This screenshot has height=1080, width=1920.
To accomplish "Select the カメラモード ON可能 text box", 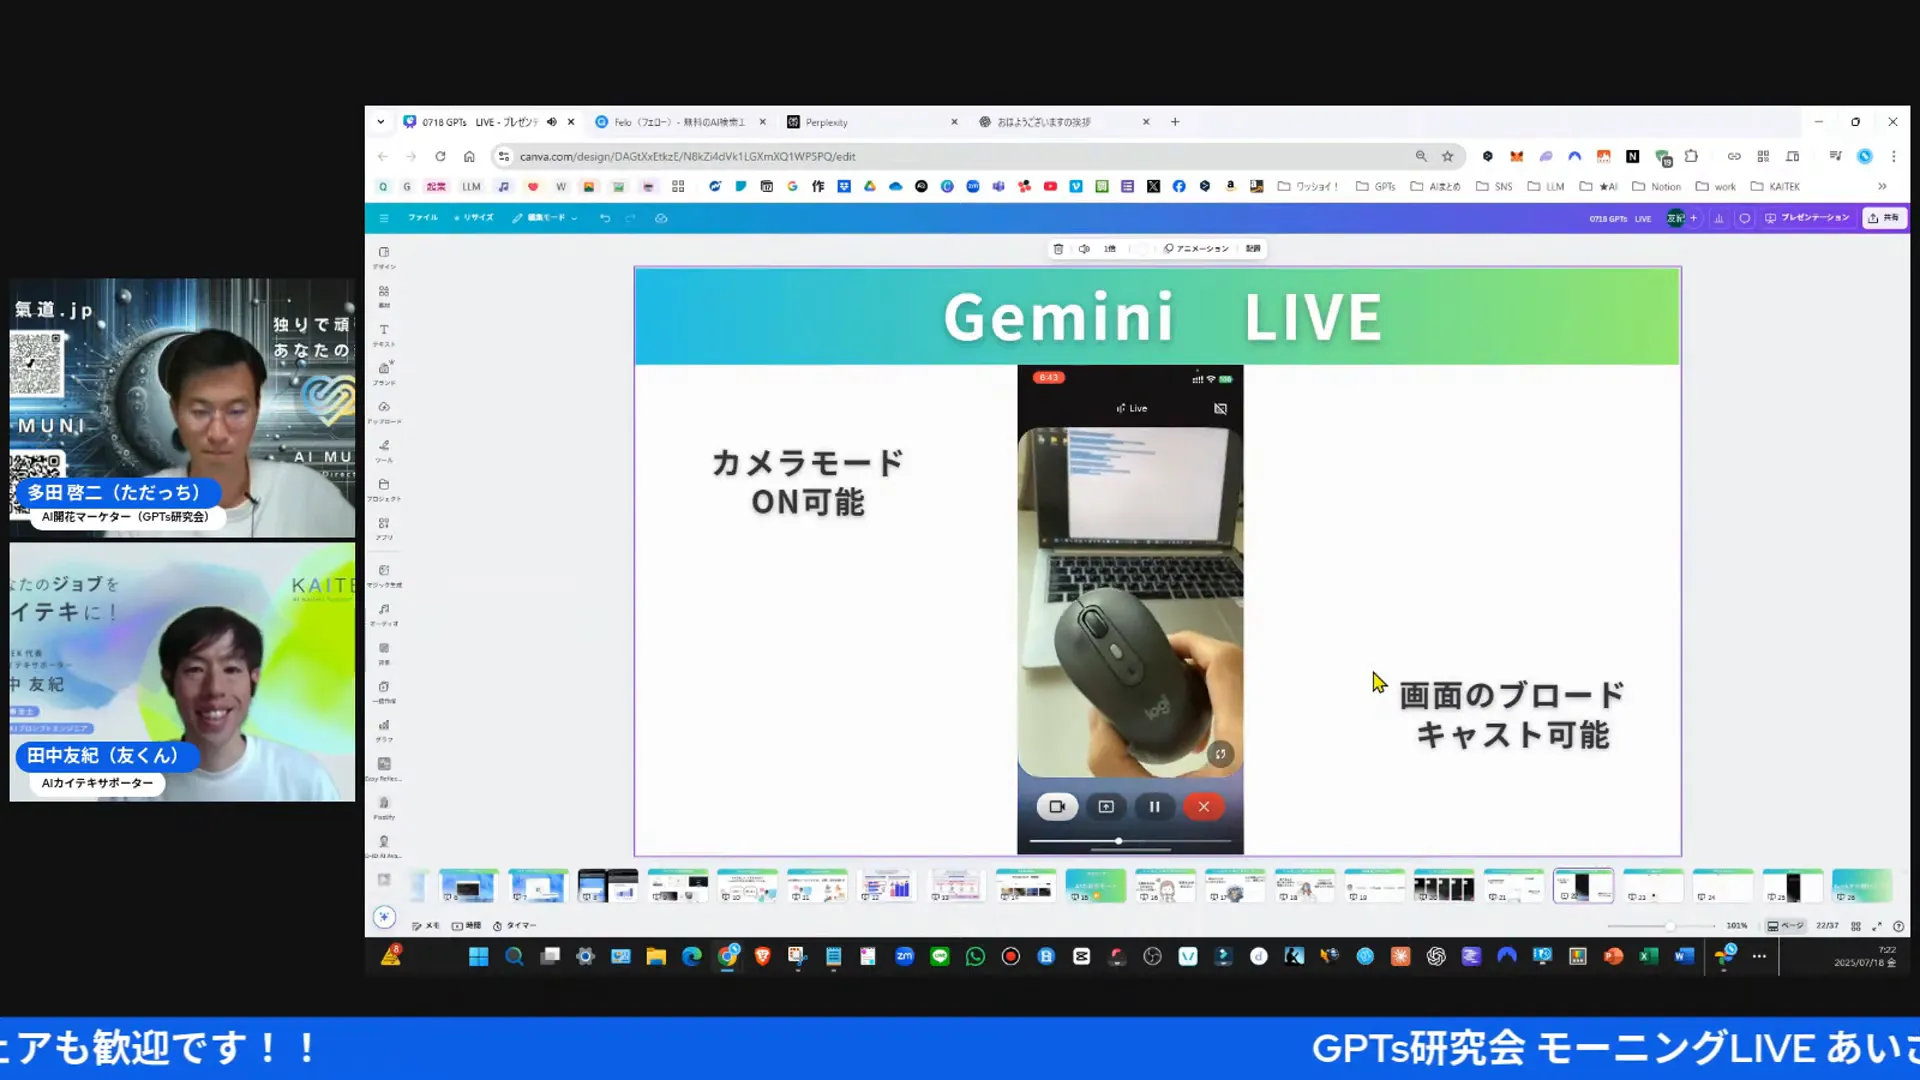I will point(808,482).
